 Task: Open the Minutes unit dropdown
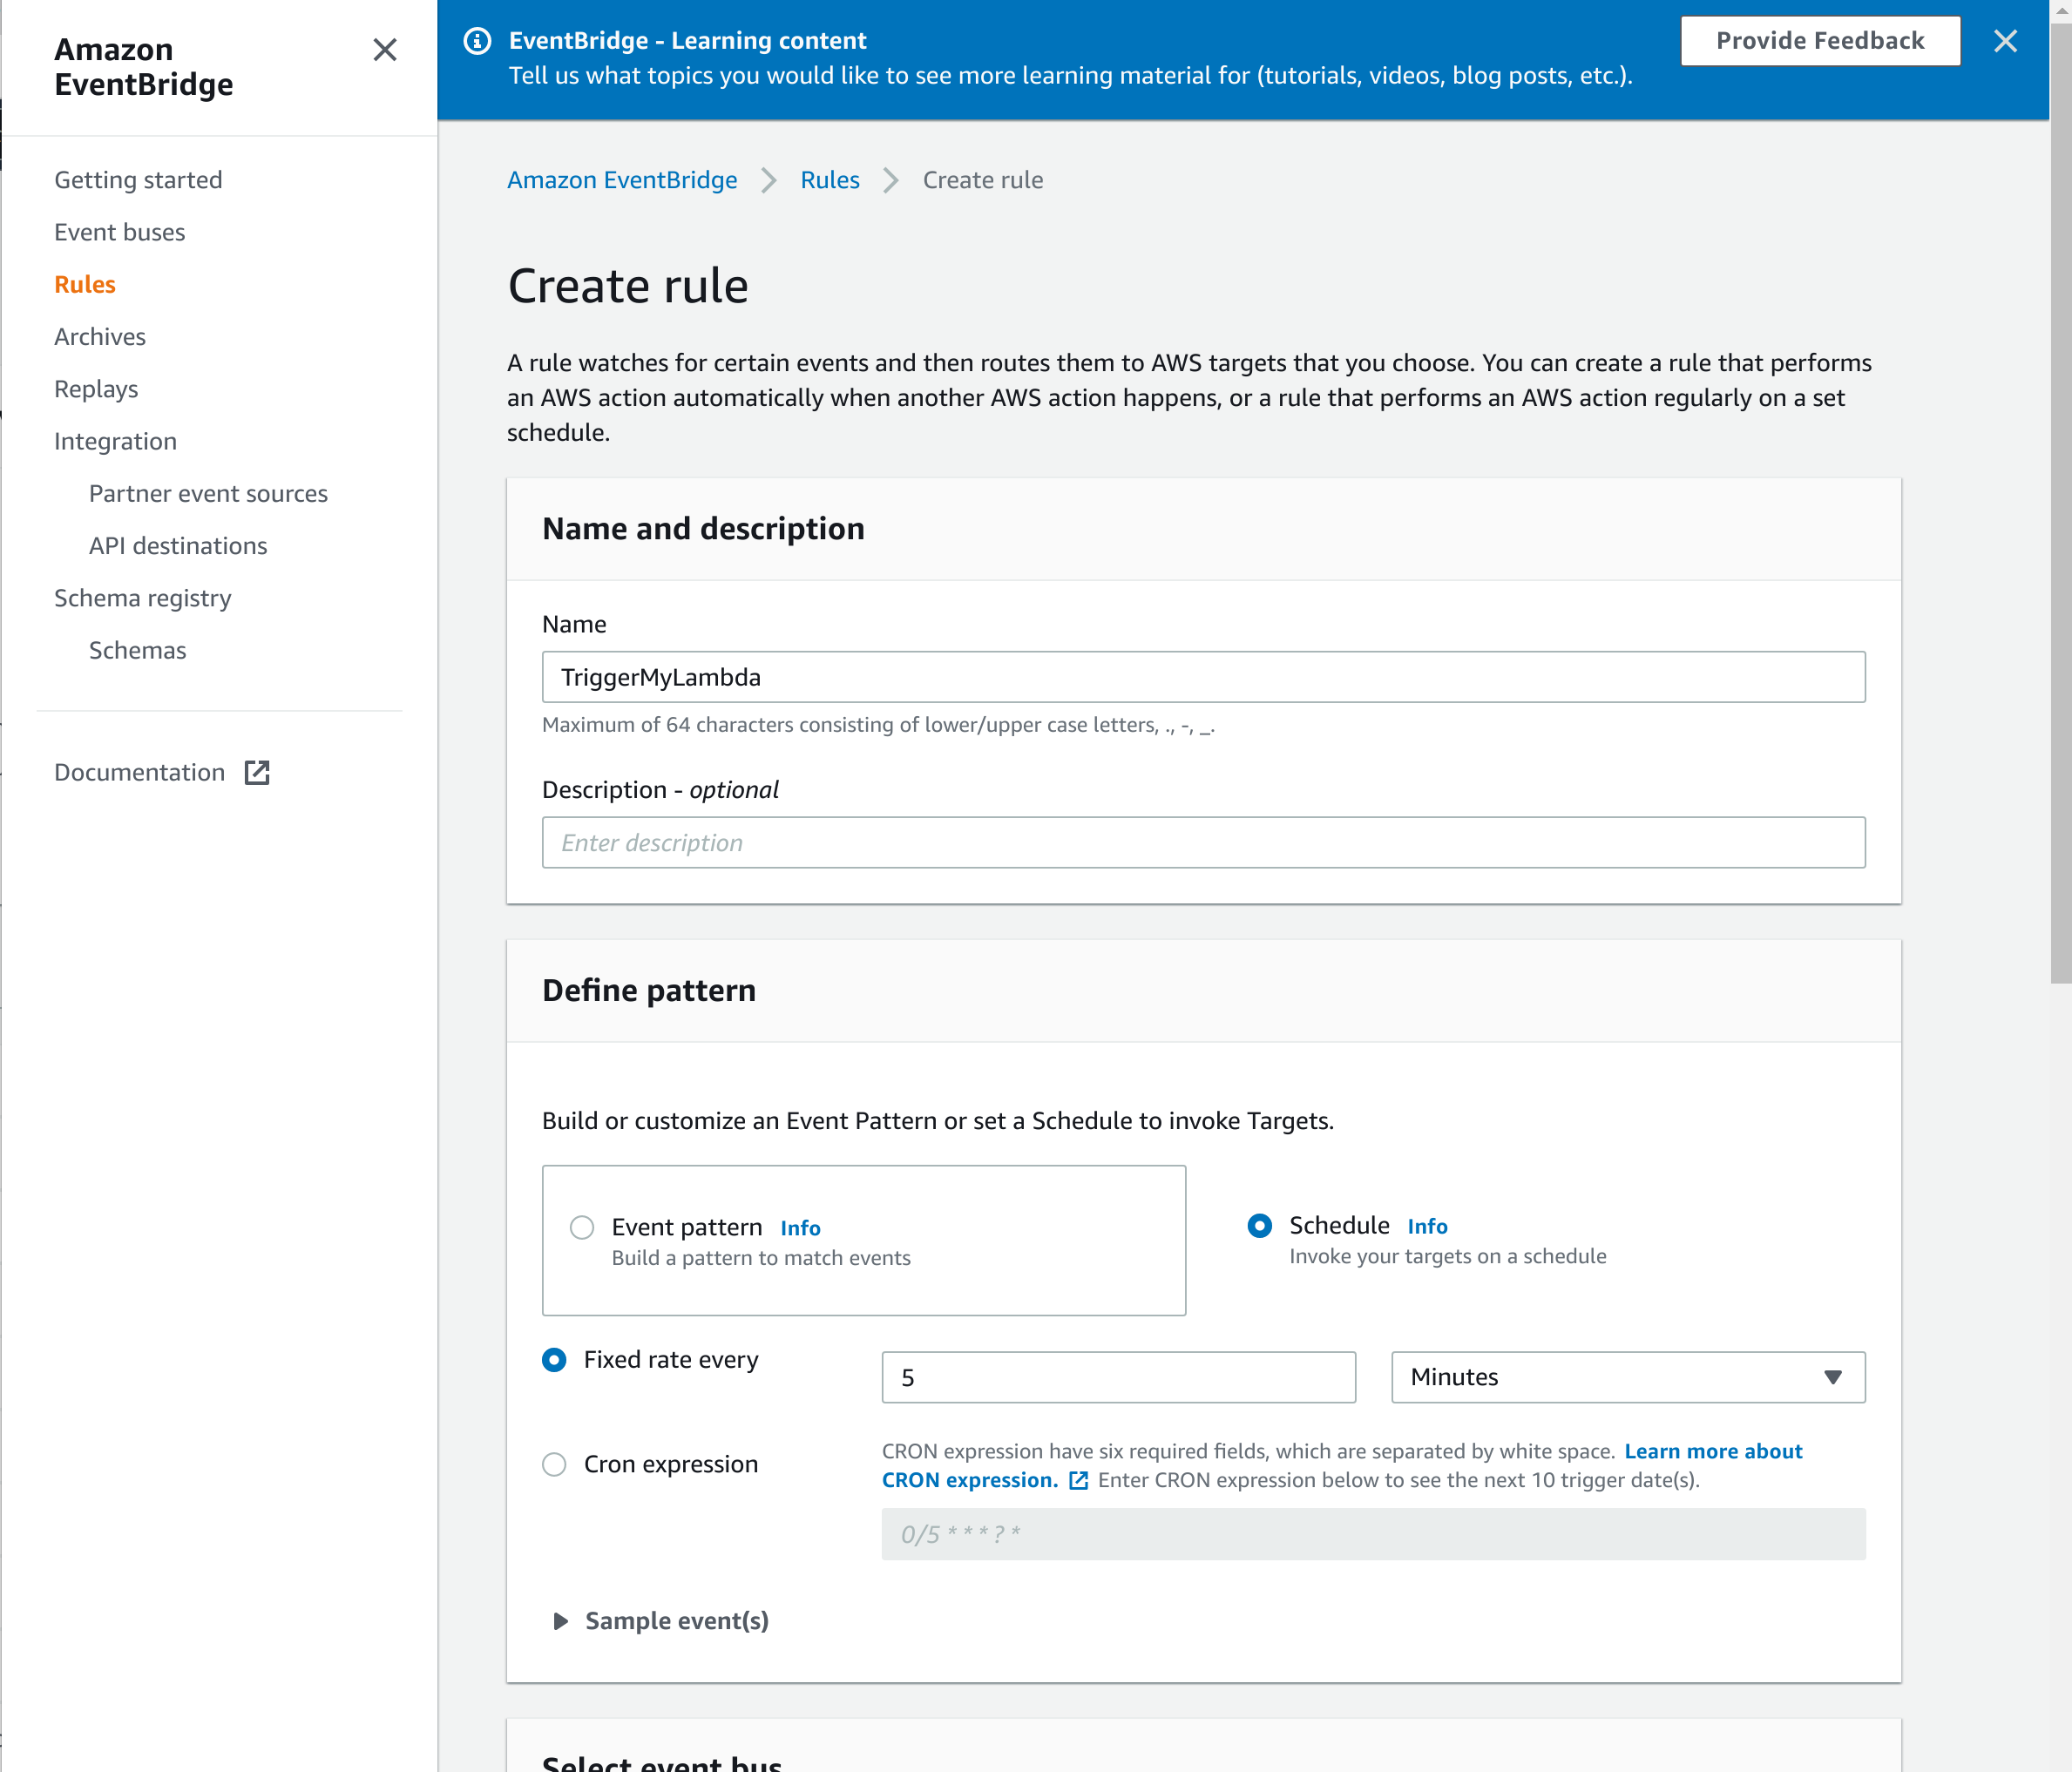(x=1627, y=1377)
